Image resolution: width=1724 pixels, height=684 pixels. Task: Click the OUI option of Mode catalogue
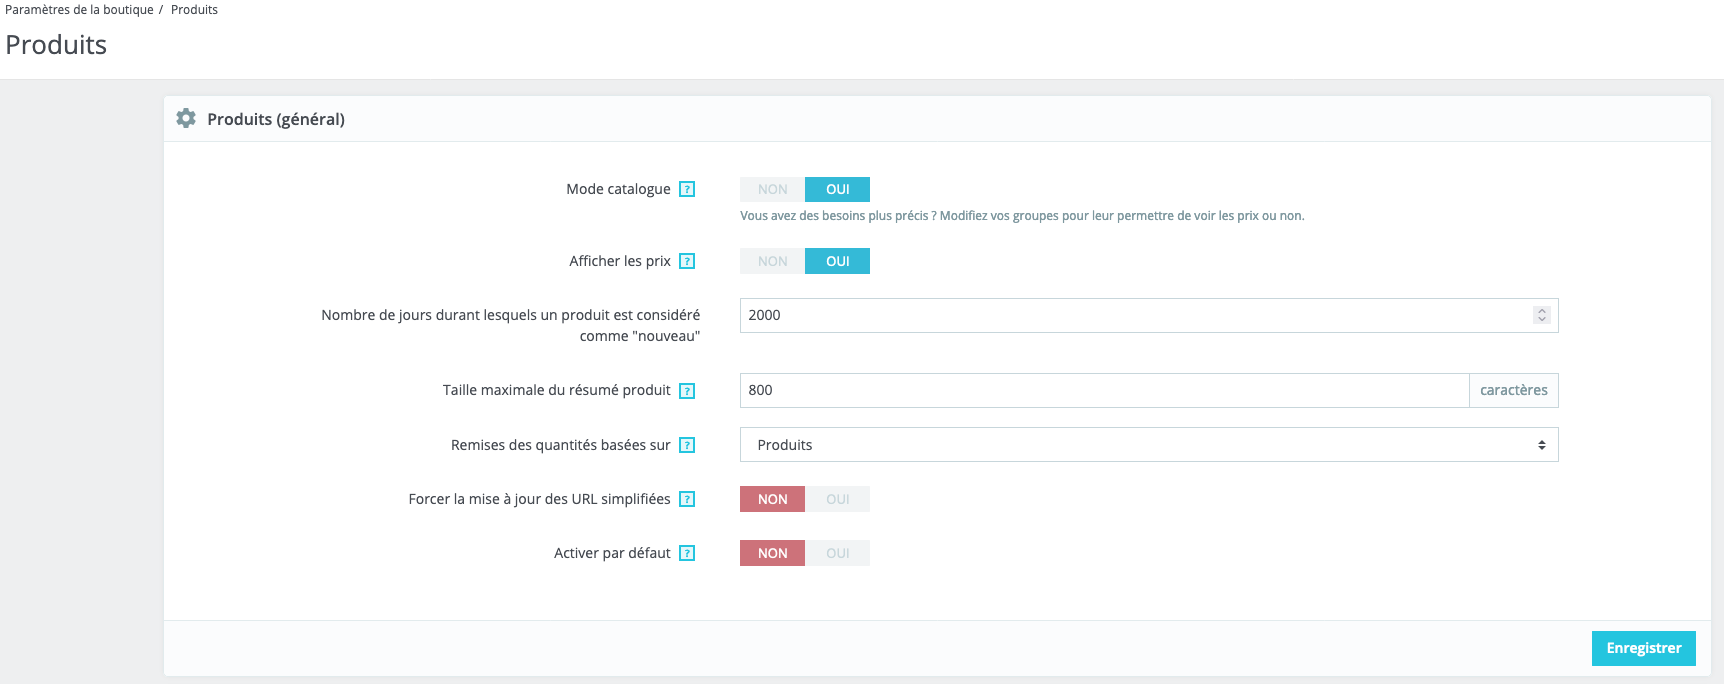(x=838, y=189)
